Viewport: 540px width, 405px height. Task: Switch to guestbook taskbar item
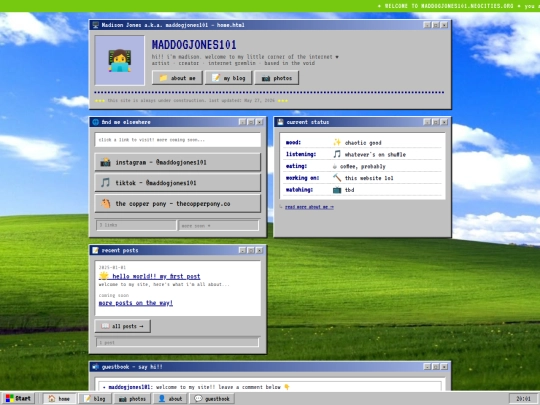212,399
